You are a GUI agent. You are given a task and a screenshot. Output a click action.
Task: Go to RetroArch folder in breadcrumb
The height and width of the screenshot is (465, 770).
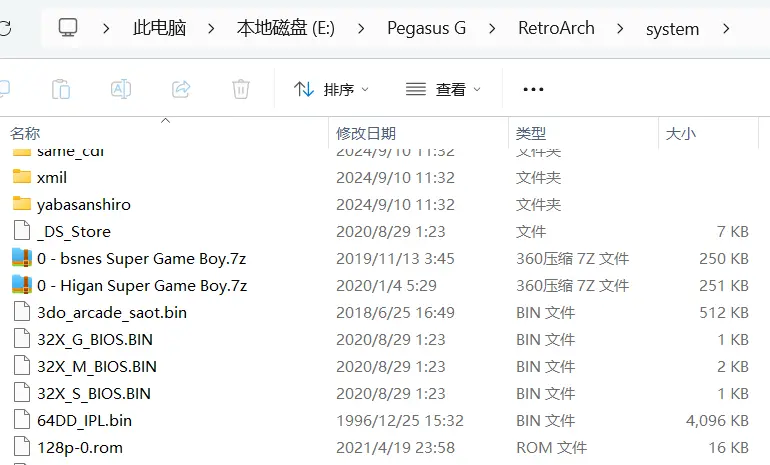coord(556,28)
